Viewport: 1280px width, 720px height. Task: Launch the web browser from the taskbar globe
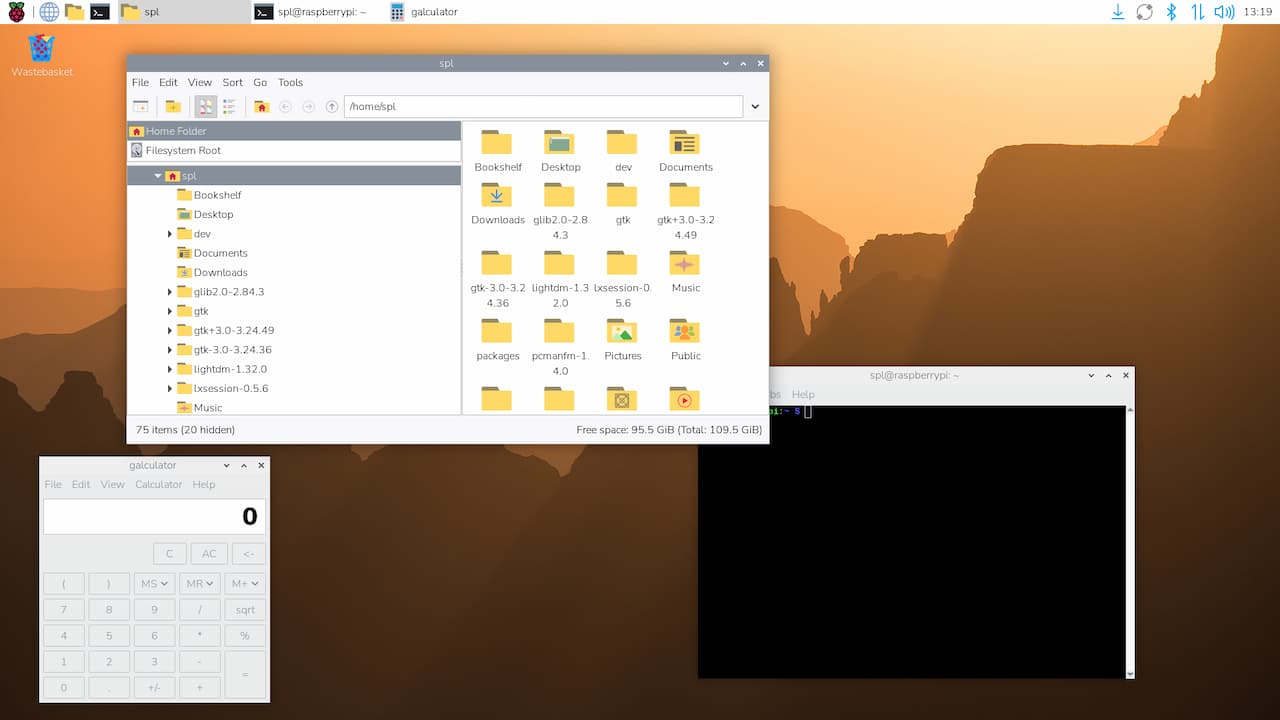tap(48, 12)
